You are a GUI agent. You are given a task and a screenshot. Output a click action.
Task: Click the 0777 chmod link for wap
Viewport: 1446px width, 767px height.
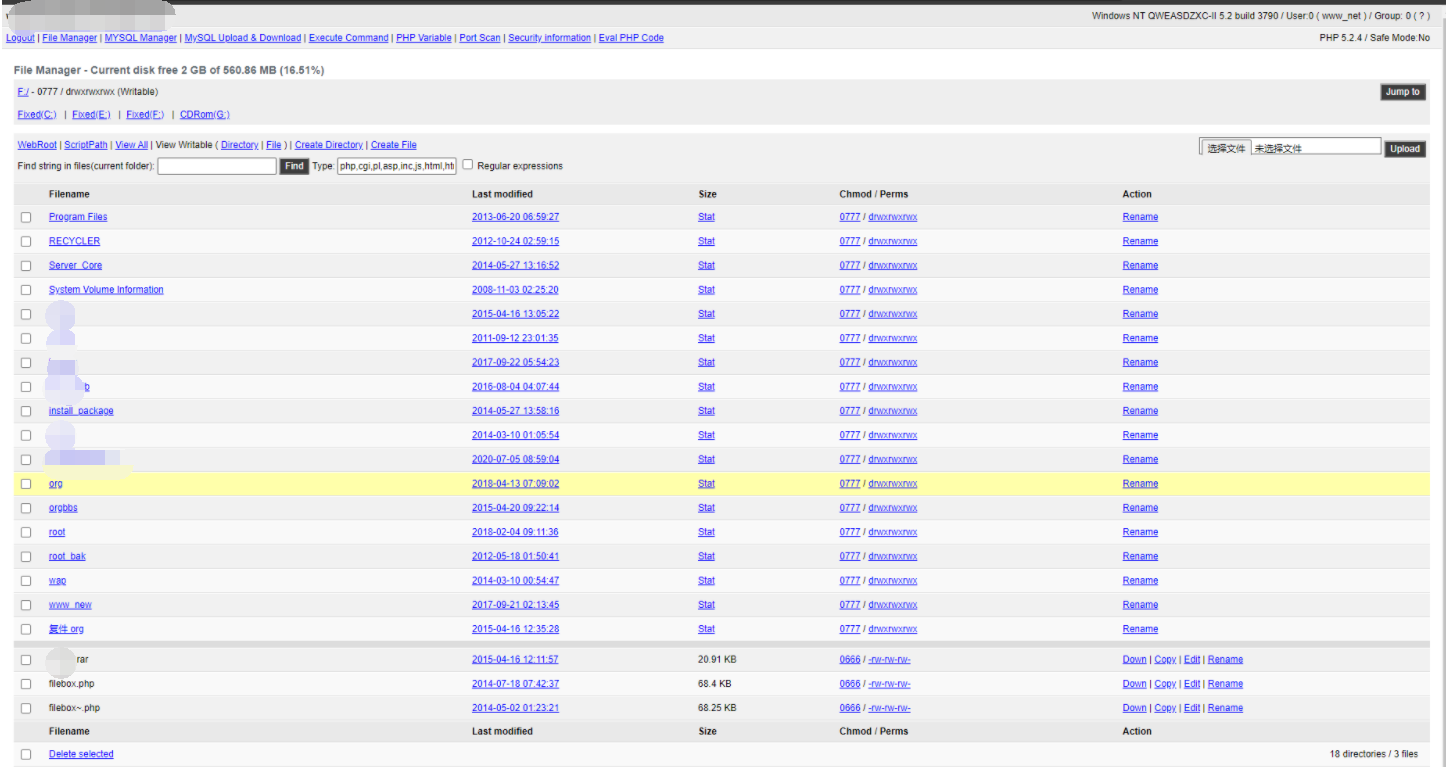coord(850,581)
